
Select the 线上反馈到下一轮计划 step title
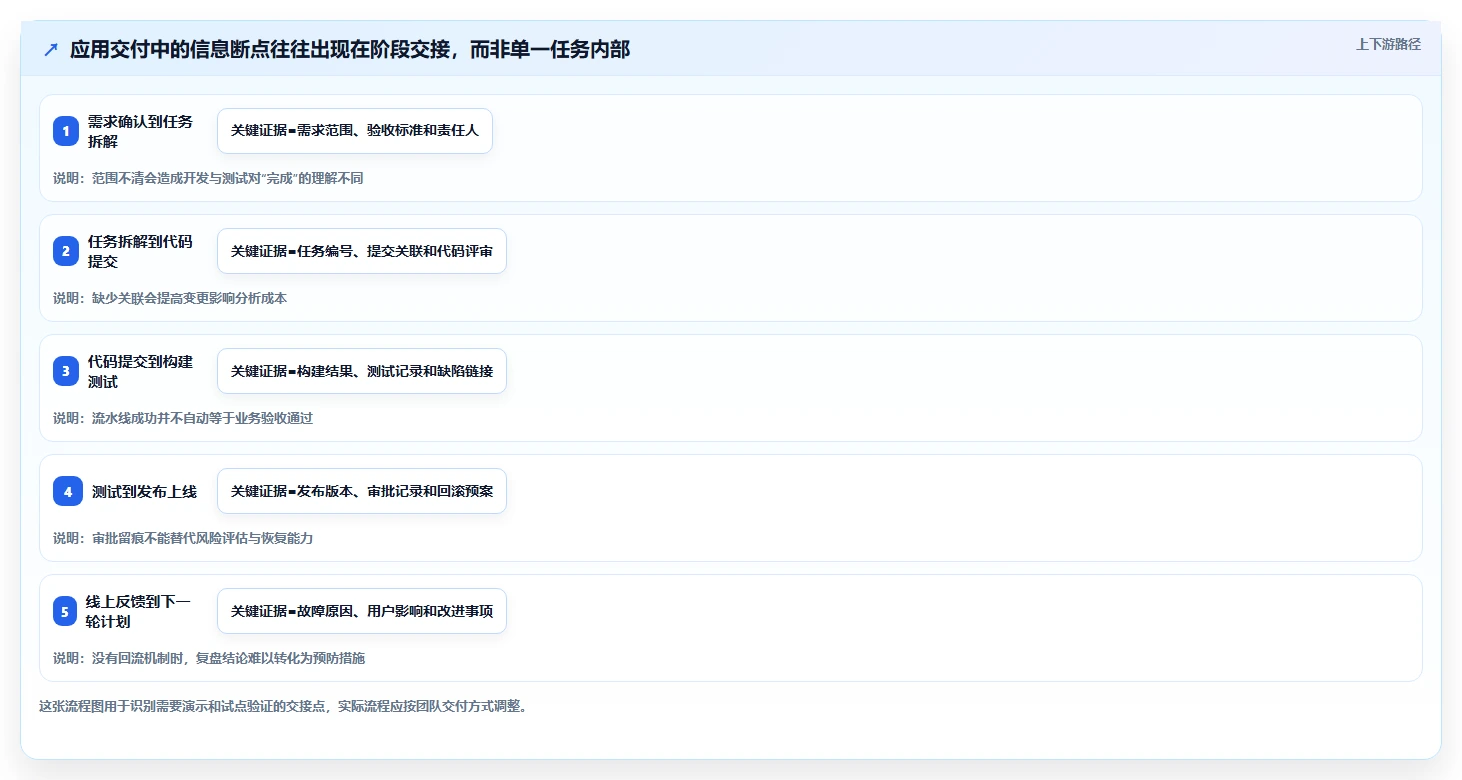click(139, 611)
